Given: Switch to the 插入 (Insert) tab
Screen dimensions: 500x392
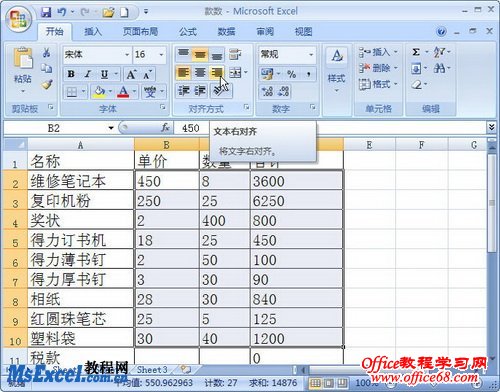Looking at the screenshot, I should pyautogui.click(x=93, y=32).
